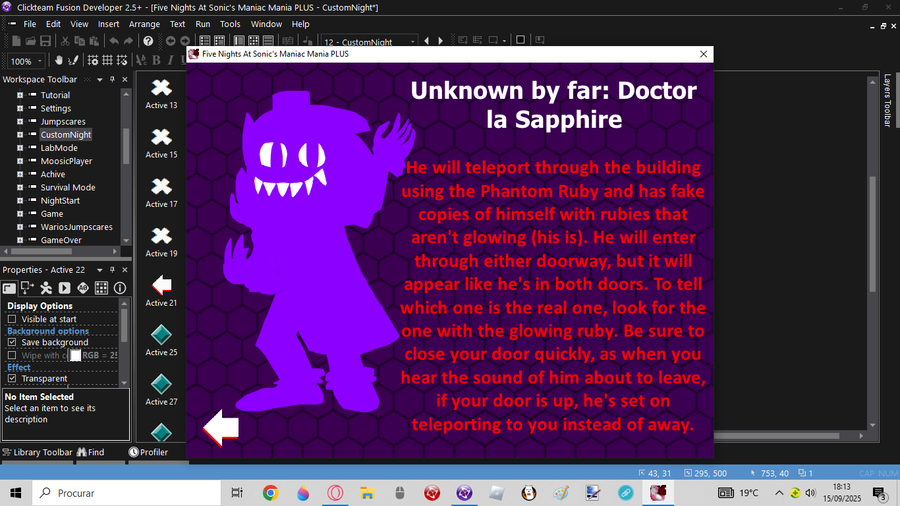
Task: Pin the Properties panel
Action: [112, 270]
